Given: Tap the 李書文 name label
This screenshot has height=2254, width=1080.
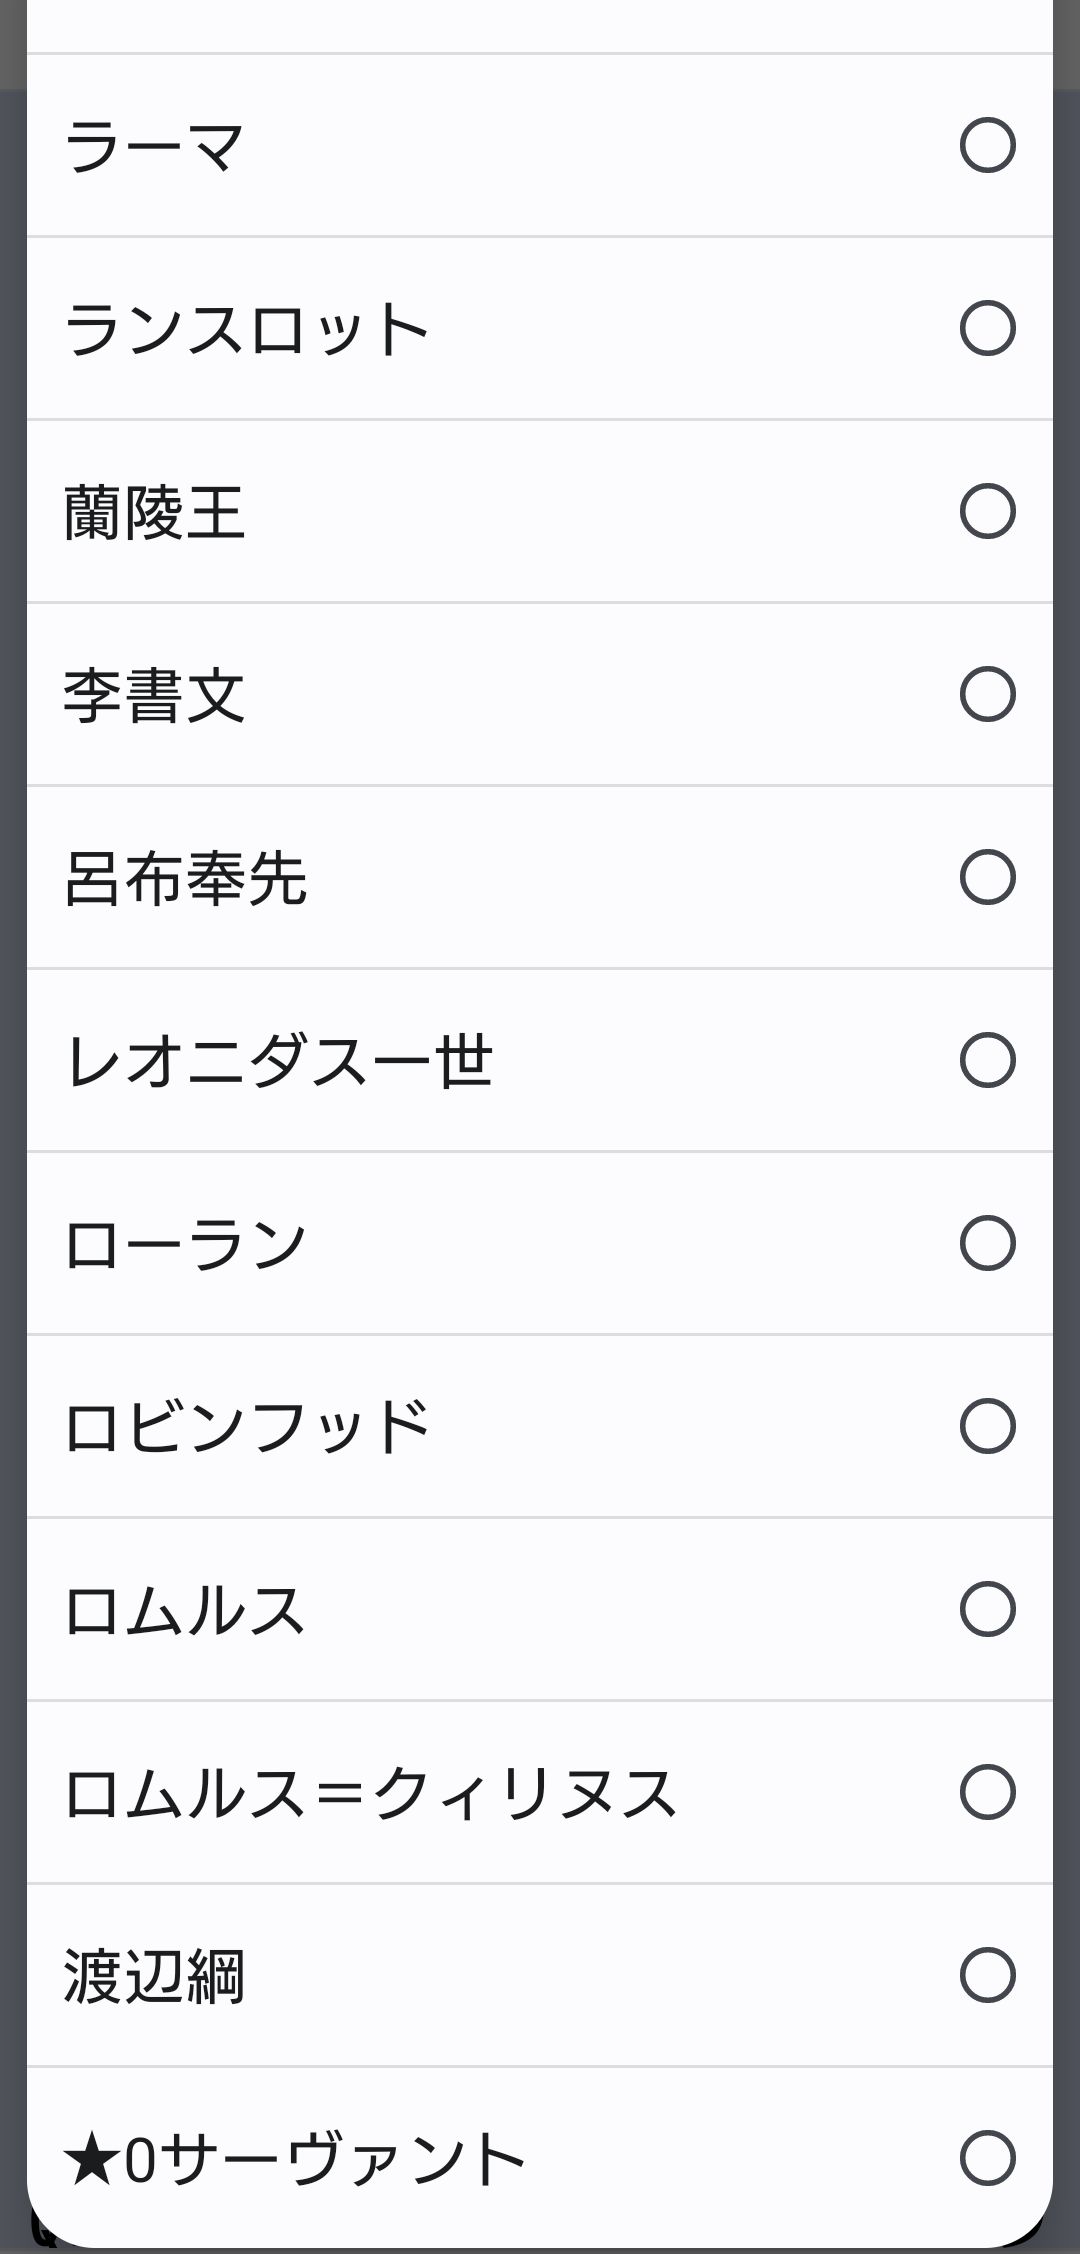Looking at the screenshot, I should coord(154,695).
